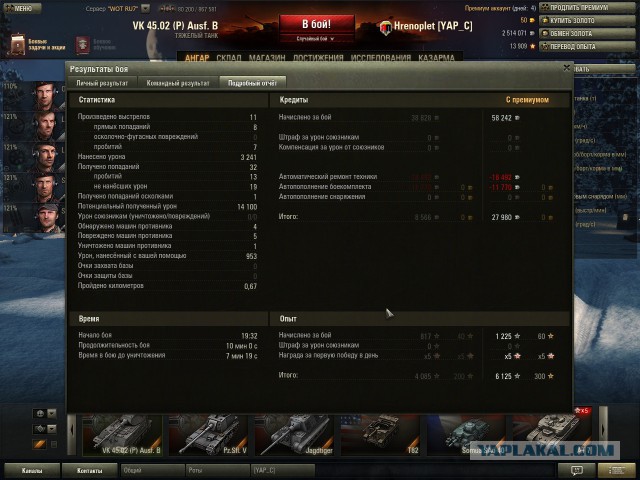Select the Somua SAu 40 tank

pos(467,435)
